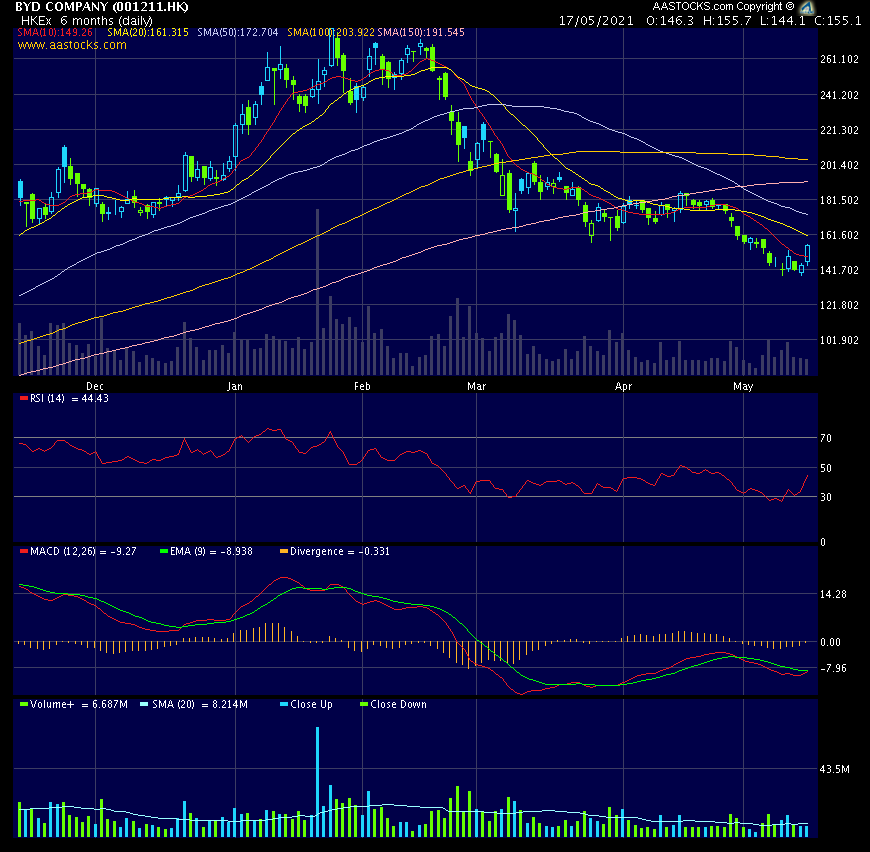This screenshot has width=870, height=852.
Task: Click the 181.502 price axis label
Action: pyautogui.click(x=839, y=200)
